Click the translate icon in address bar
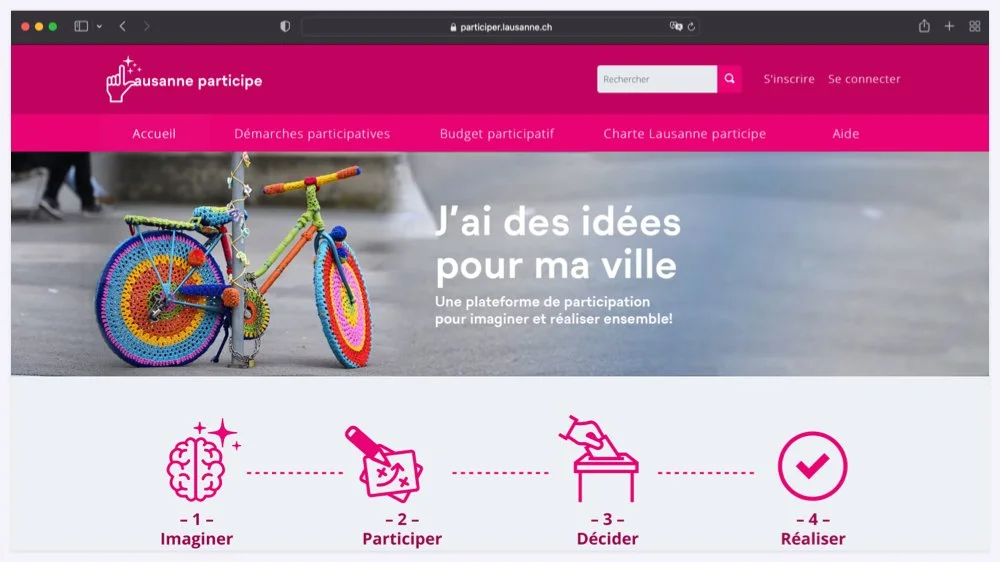1000x563 pixels. coord(676,26)
